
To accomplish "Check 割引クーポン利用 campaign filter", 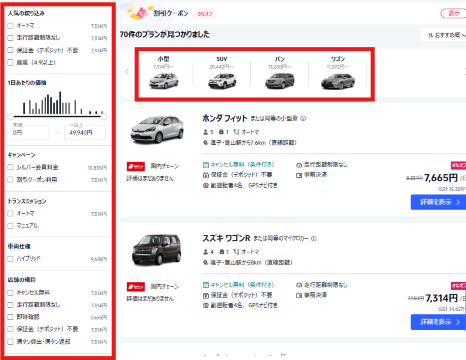I will [10, 180].
